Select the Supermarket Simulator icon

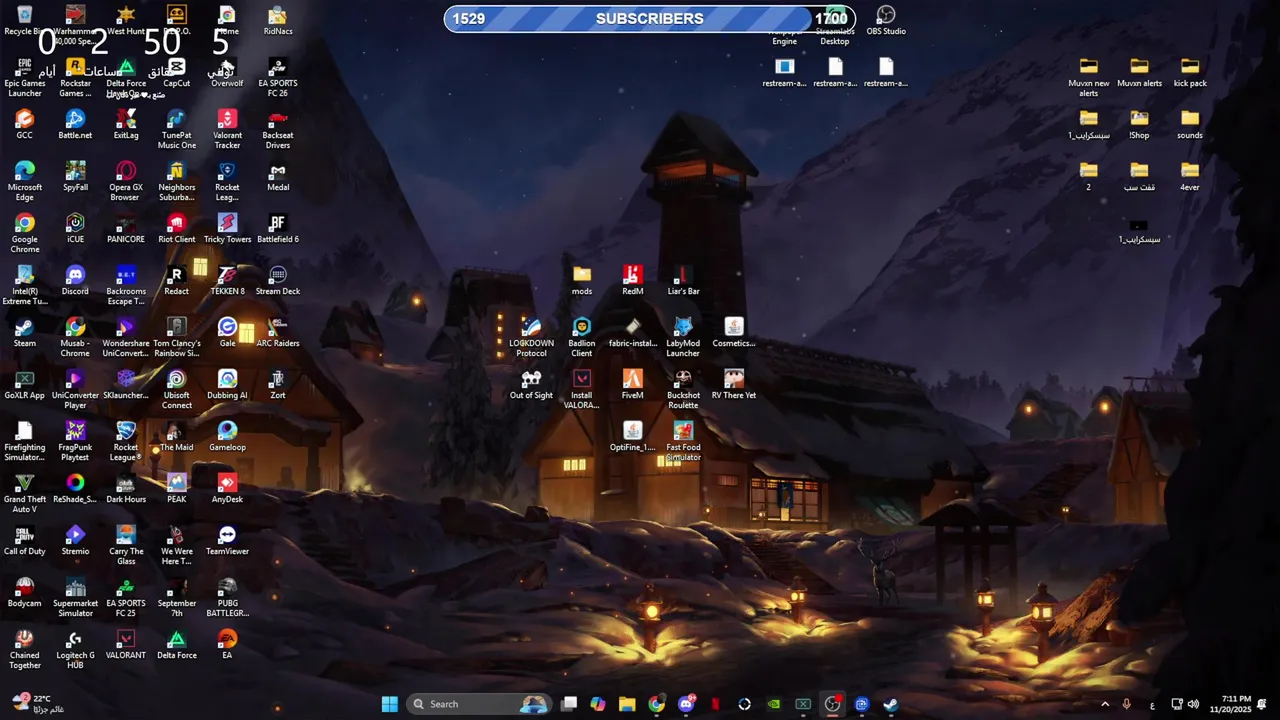point(75,598)
